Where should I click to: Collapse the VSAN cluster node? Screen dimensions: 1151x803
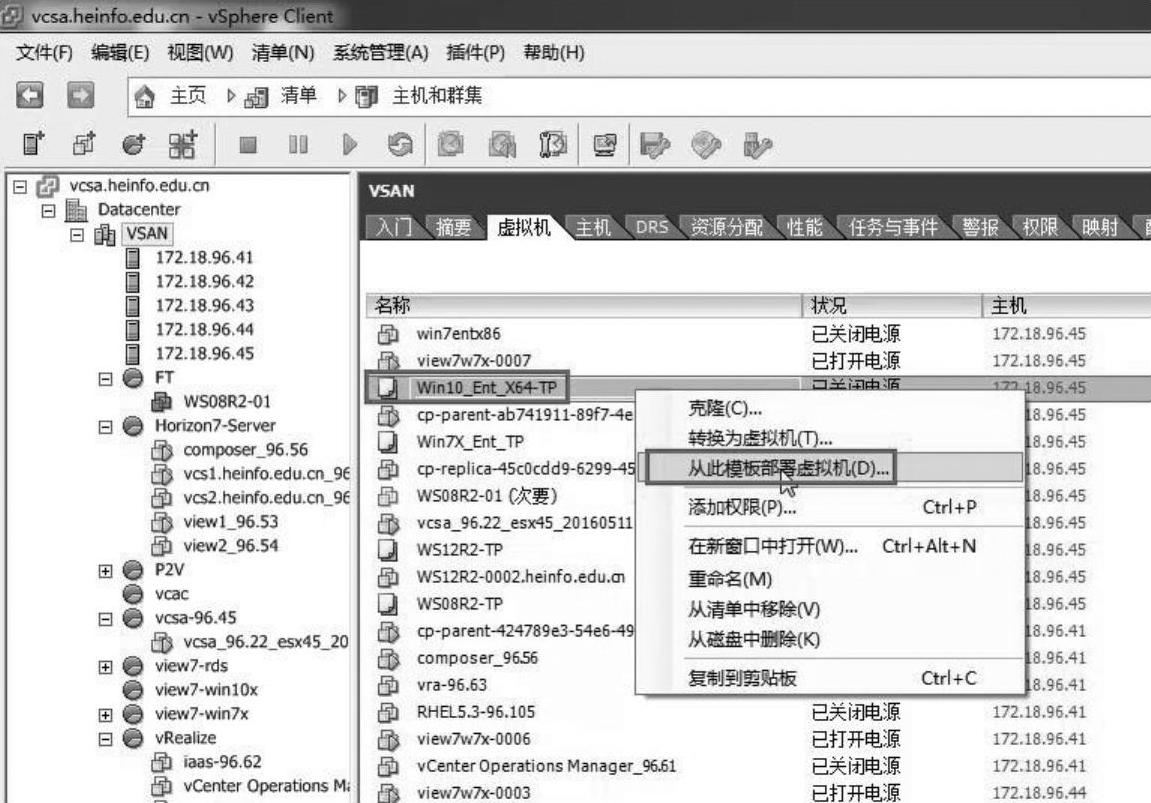point(77,235)
